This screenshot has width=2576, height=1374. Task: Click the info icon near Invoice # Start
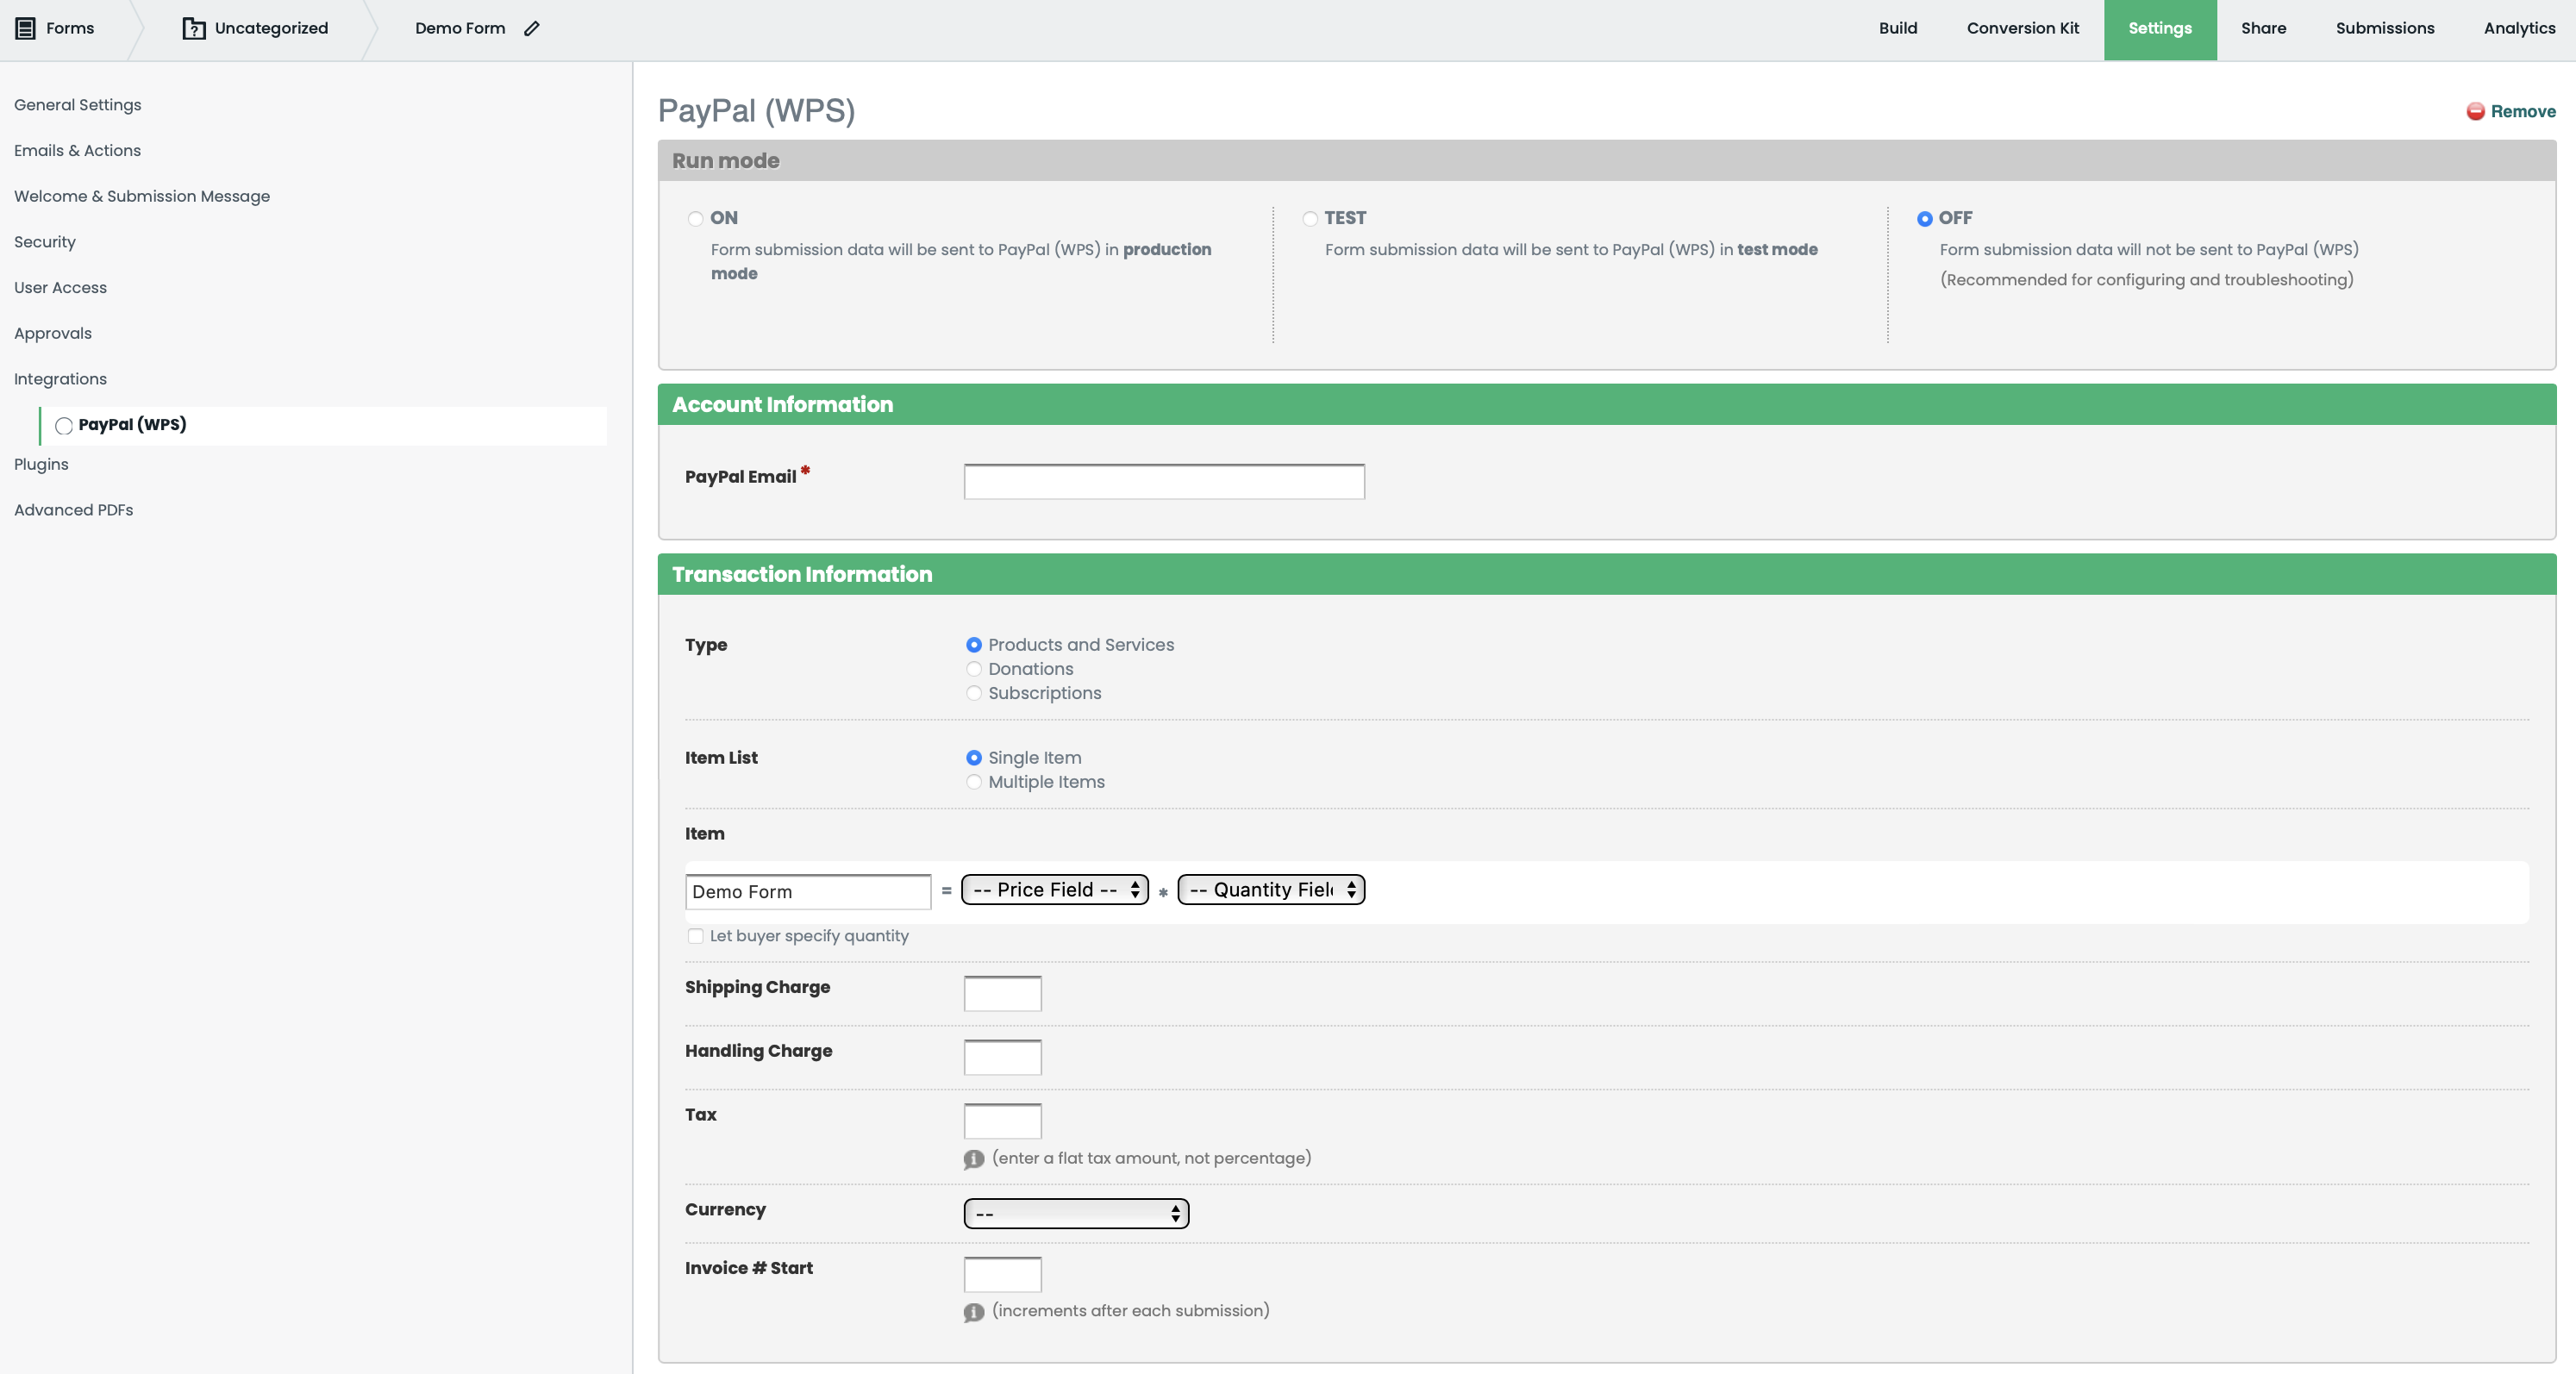(973, 1312)
